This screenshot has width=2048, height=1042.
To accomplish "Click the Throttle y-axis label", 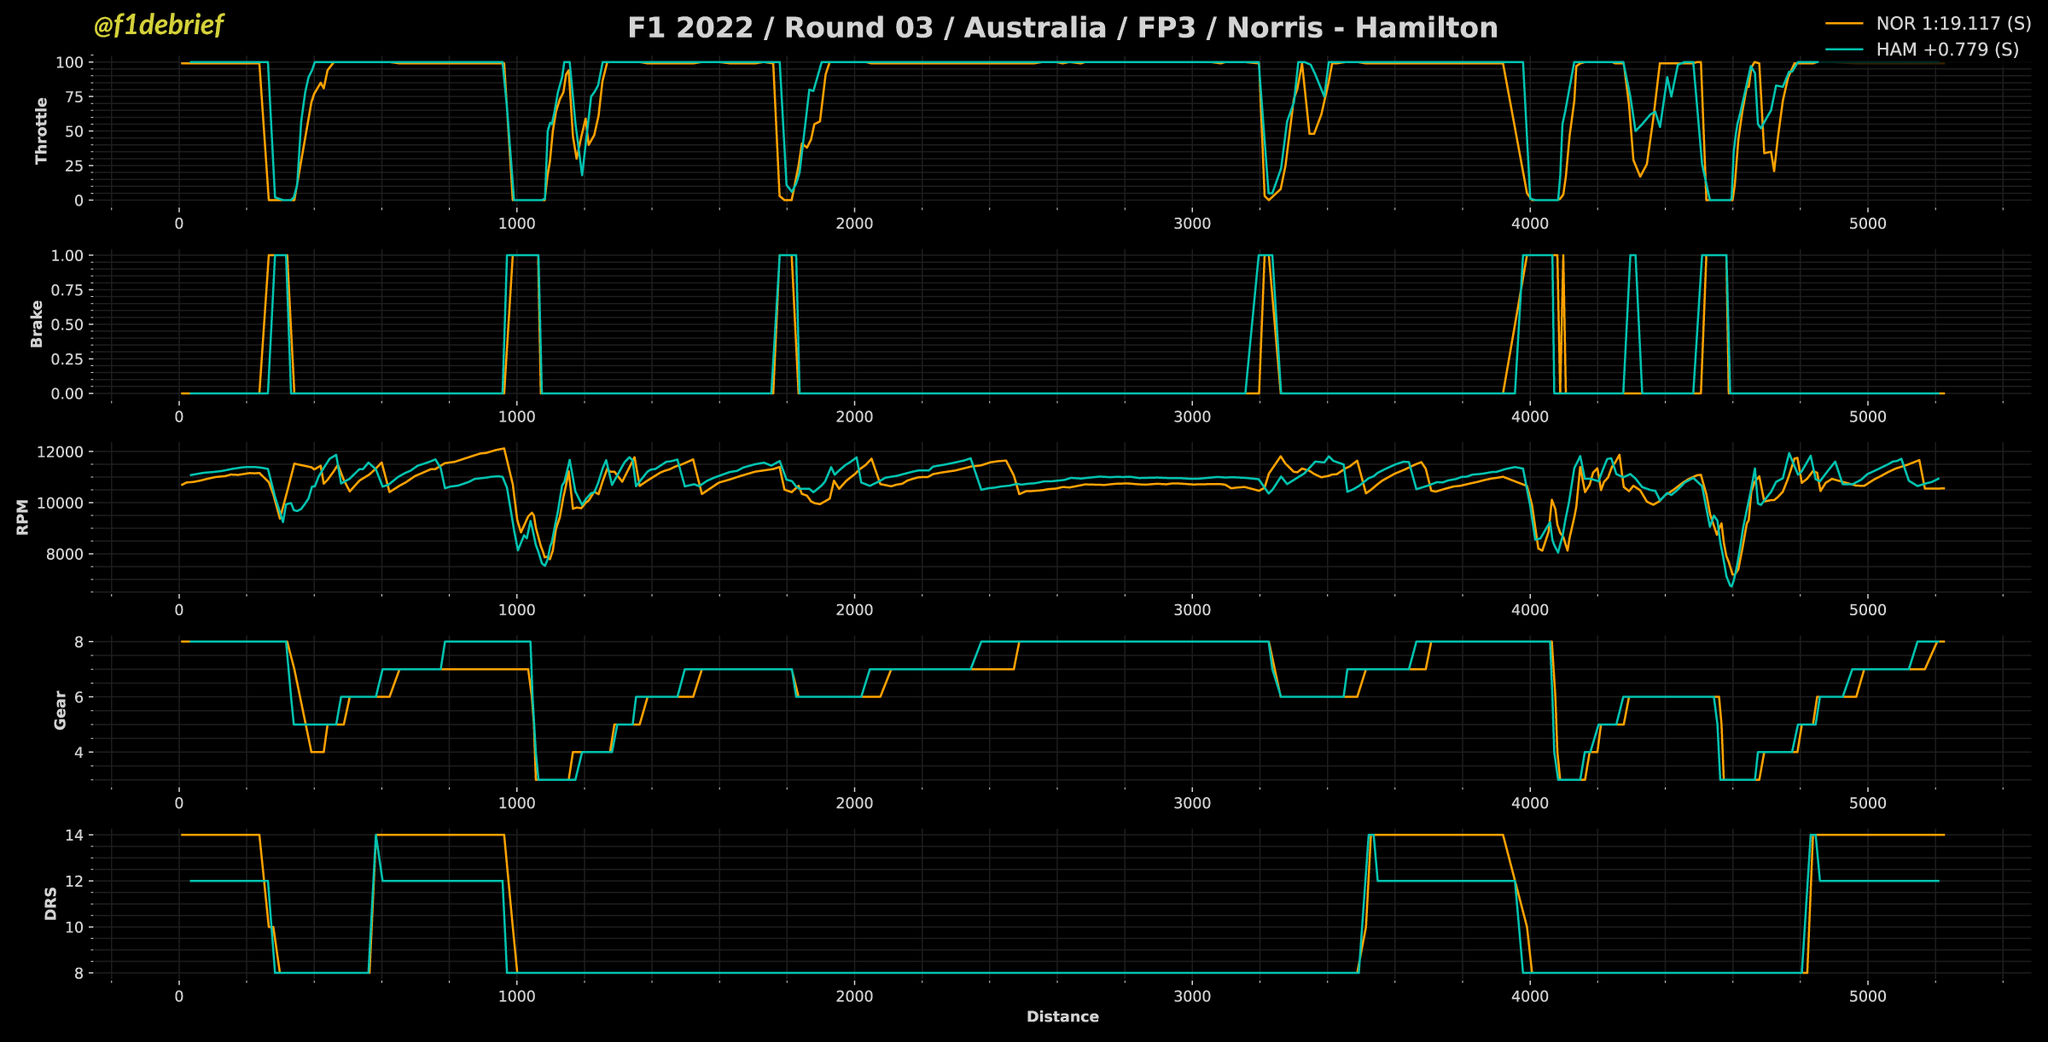I will point(41,131).
